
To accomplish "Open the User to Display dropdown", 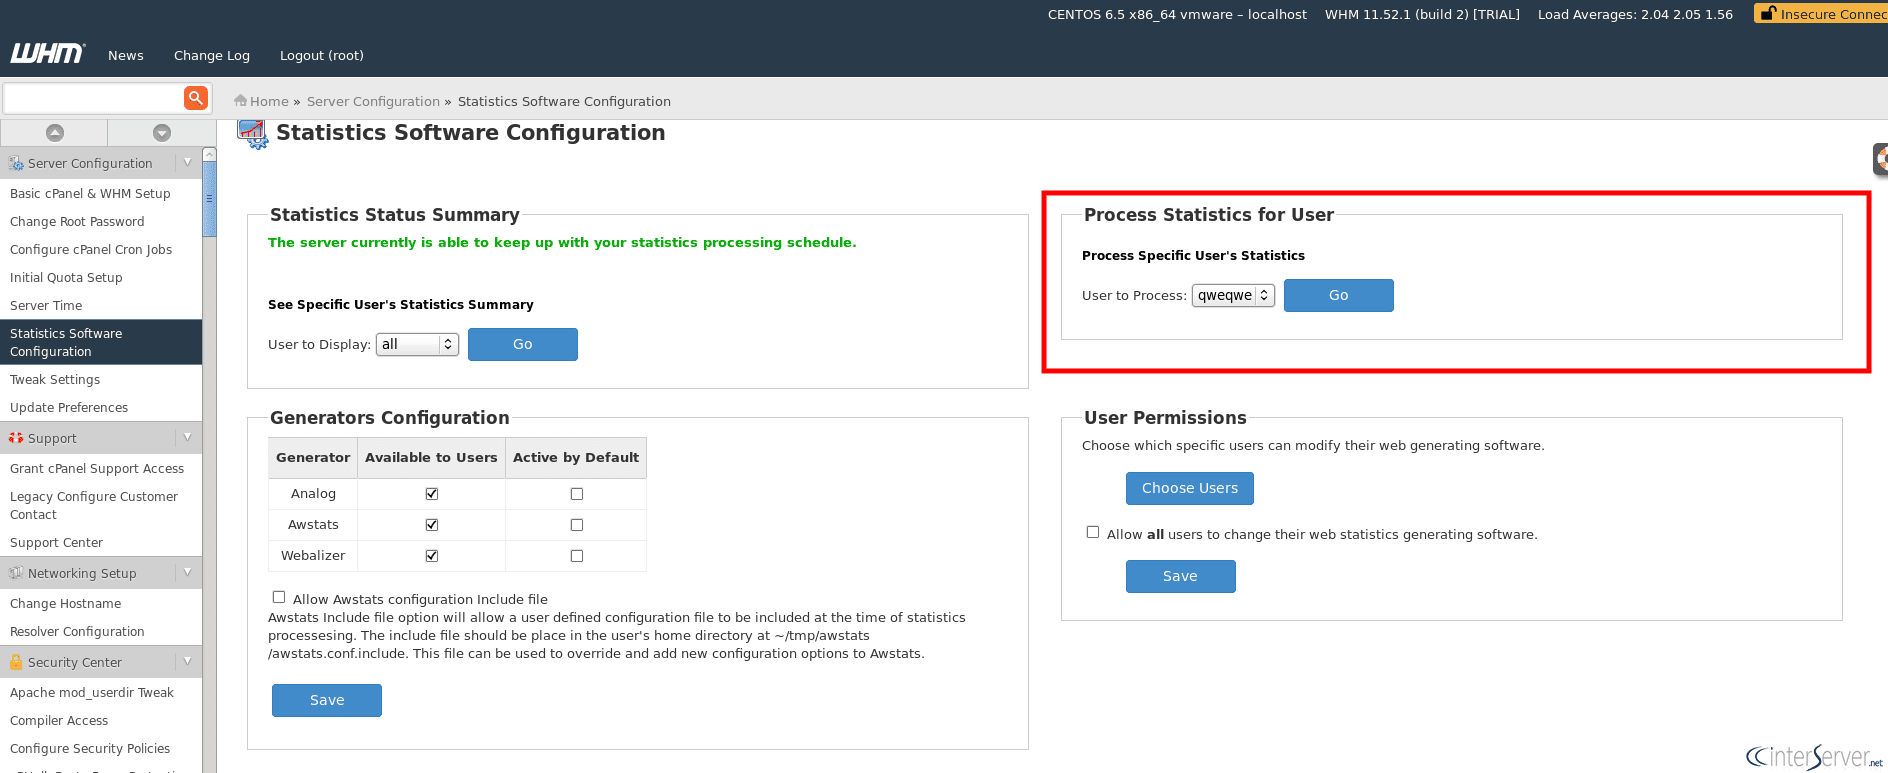I will point(417,345).
